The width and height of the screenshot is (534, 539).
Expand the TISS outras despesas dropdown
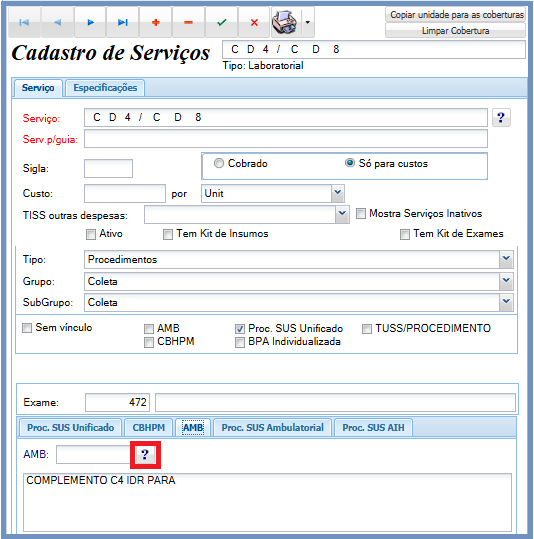[342, 214]
